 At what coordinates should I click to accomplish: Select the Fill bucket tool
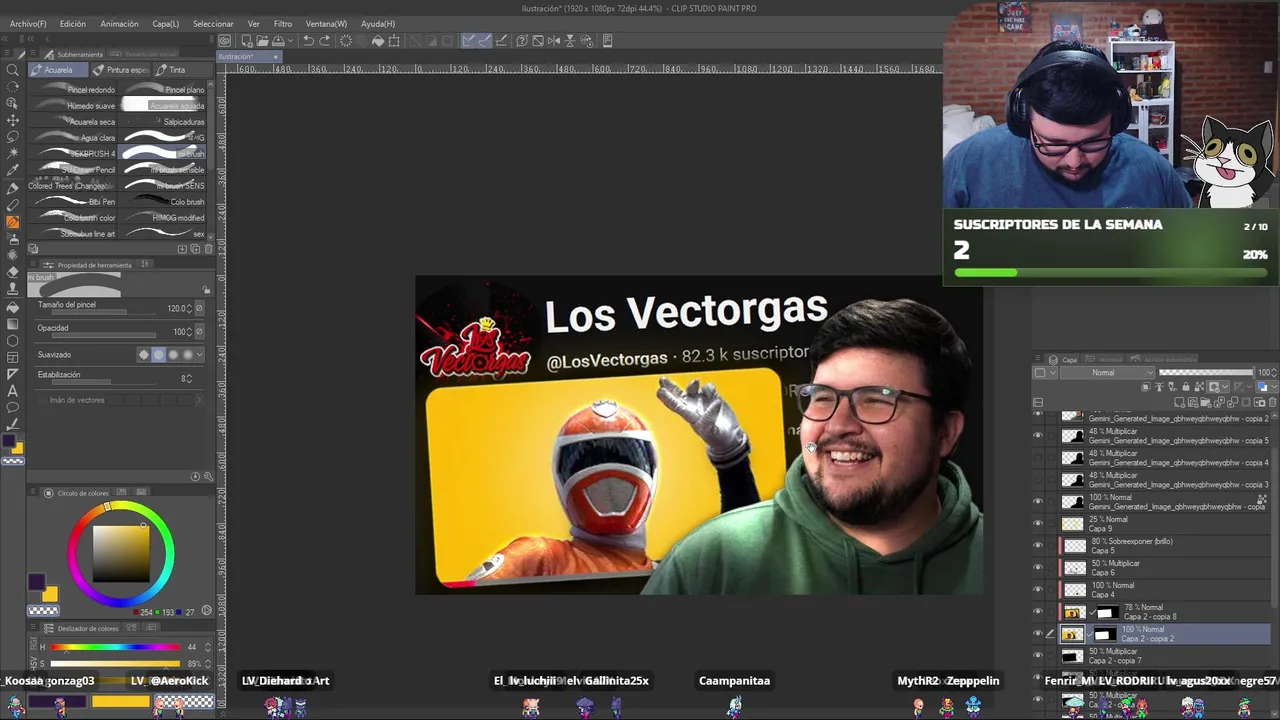point(13,306)
